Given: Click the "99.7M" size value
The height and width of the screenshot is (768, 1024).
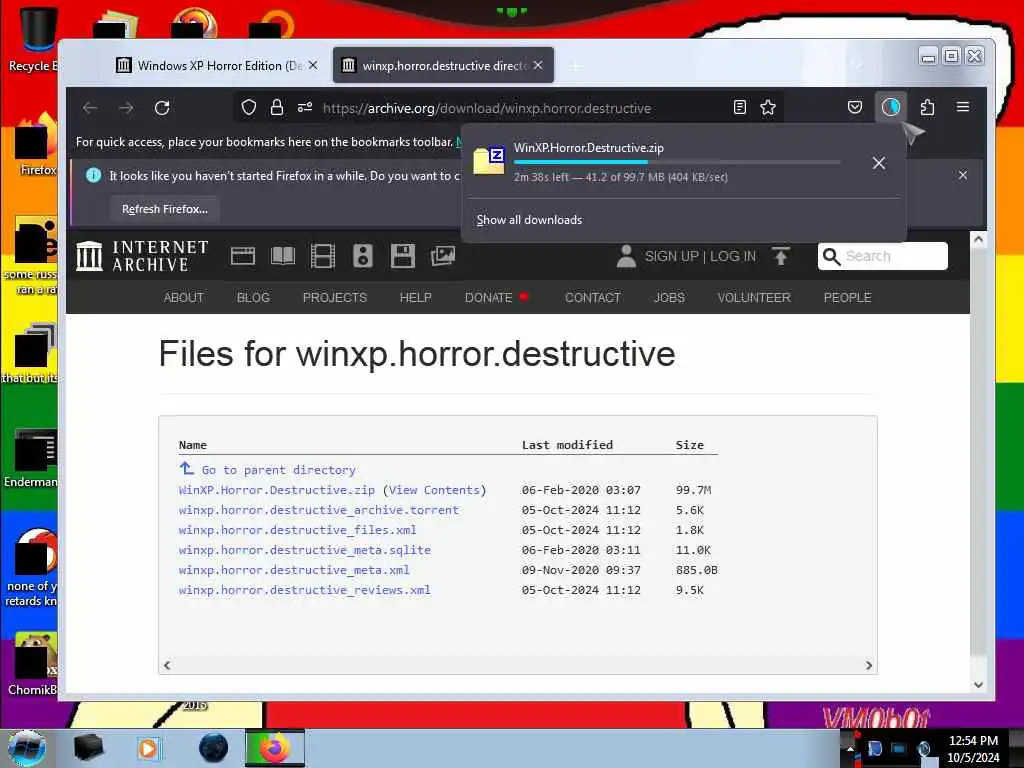Looking at the screenshot, I should pos(693,490).
